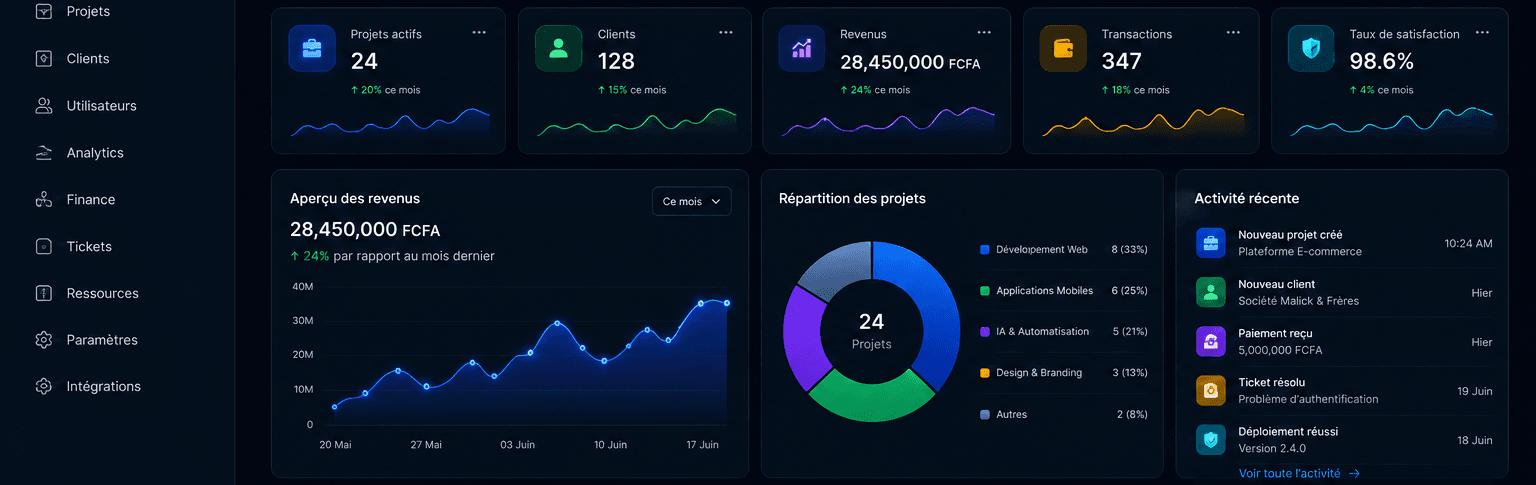
Task: Click the 8 (33%) legend value
Action: [x=1129, y=249]
